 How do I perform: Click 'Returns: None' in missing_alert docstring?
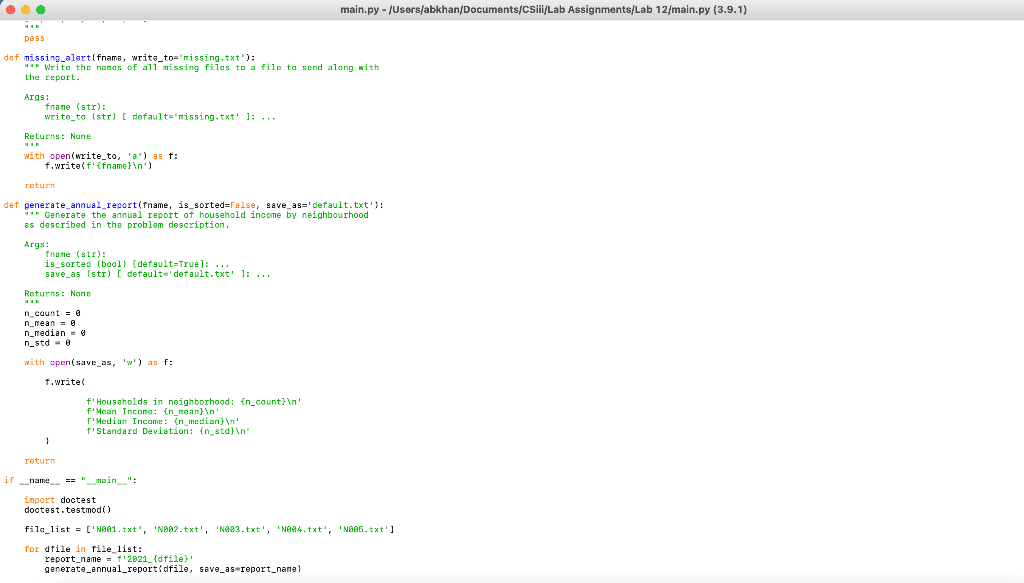coord(57,136)
